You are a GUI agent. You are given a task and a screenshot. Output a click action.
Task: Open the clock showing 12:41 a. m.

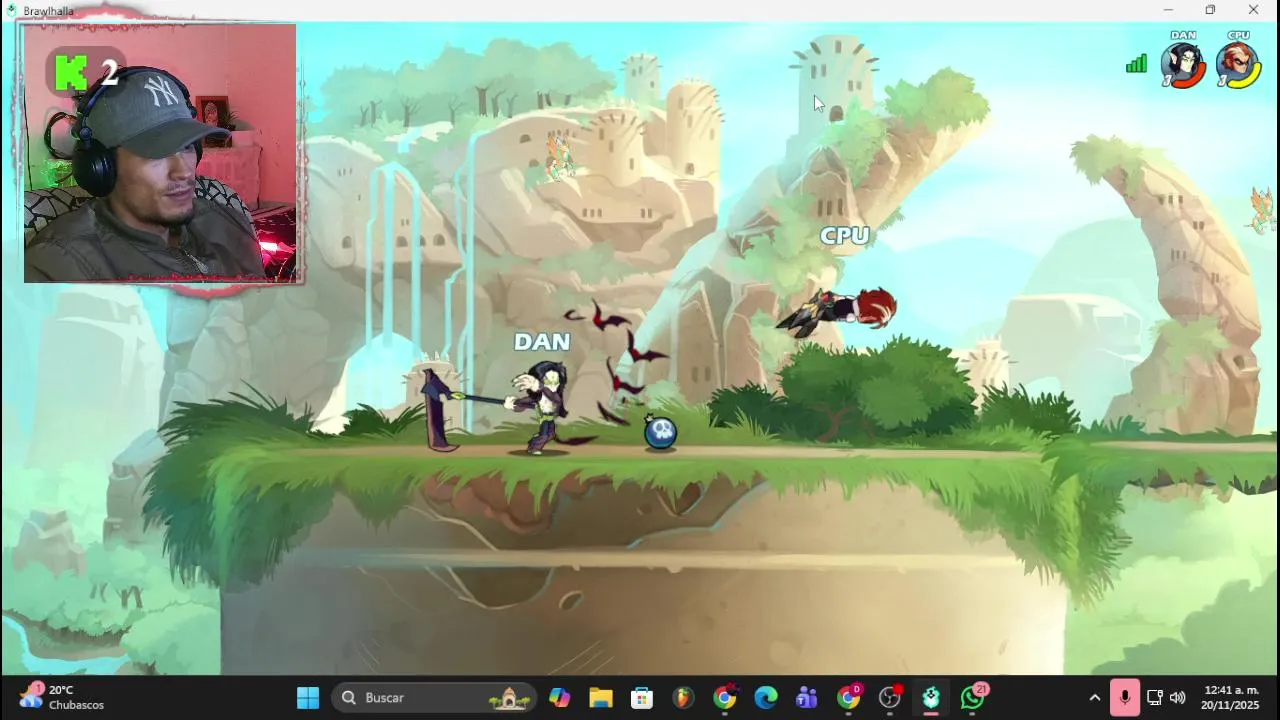coord(1230,697)
